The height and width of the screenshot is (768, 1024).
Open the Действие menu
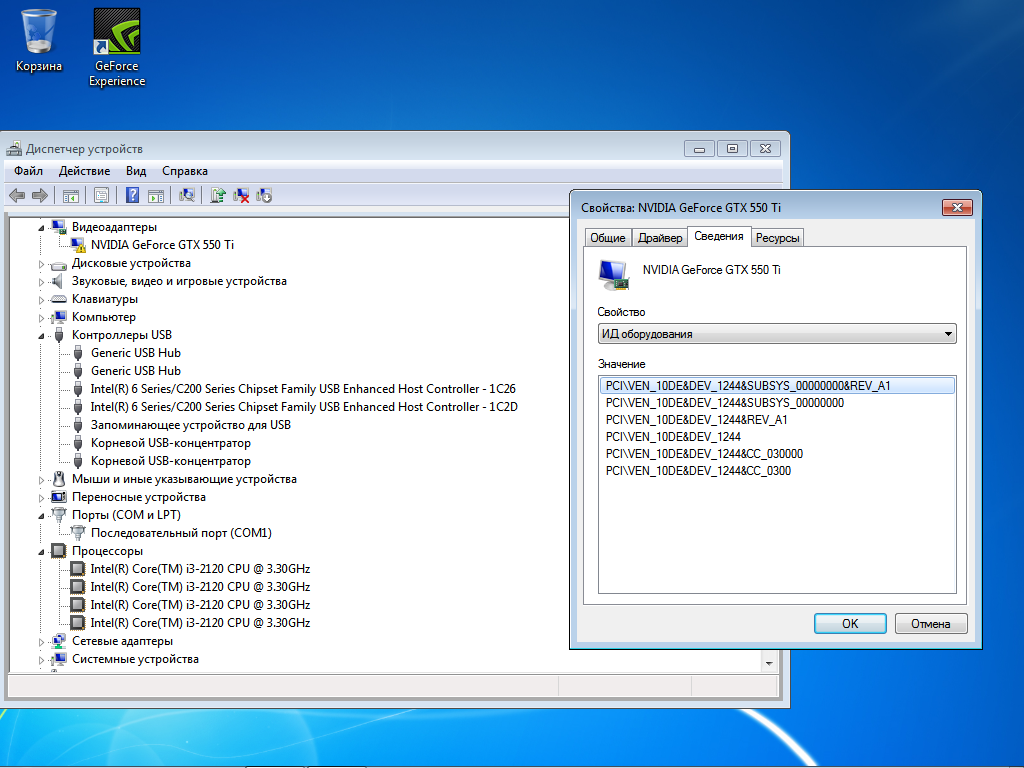point(84,171)
